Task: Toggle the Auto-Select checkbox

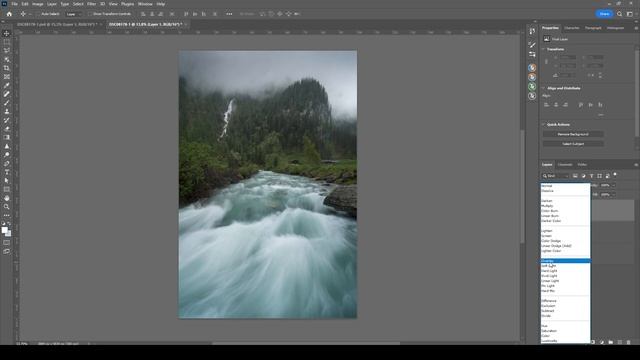Action: (38, 14)
